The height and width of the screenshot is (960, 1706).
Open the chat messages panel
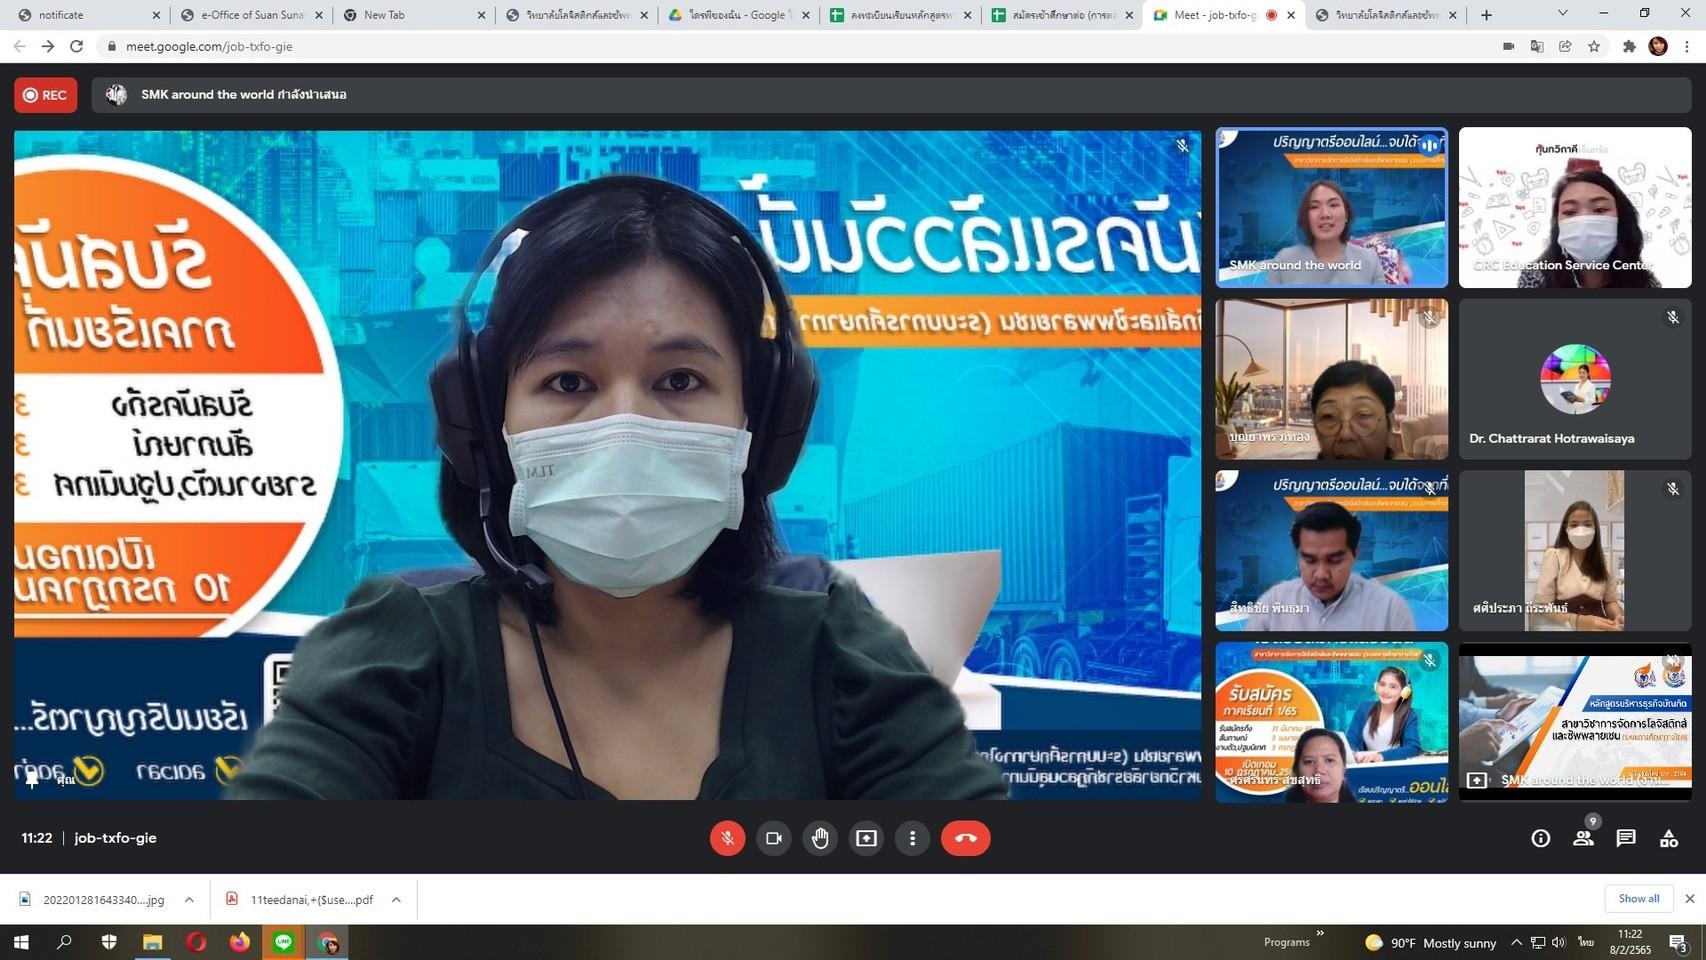[1626, 838]
